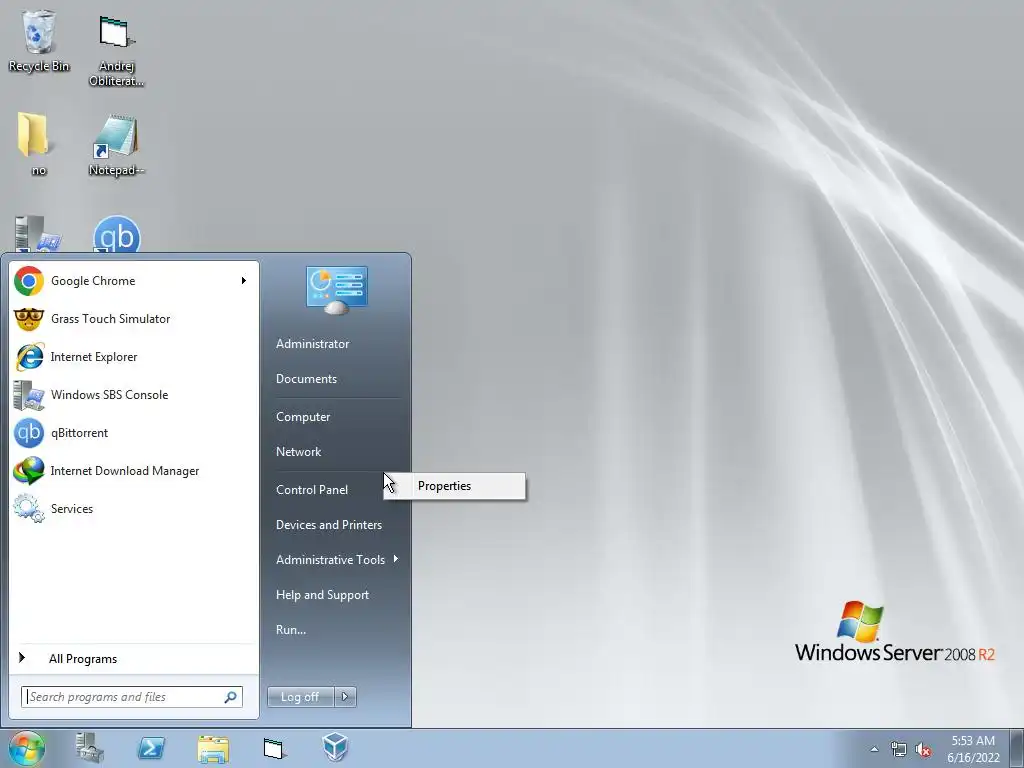1024x768 pixels.
Task: Expand Administrative Tools submenu
Action: click(336, 560)
